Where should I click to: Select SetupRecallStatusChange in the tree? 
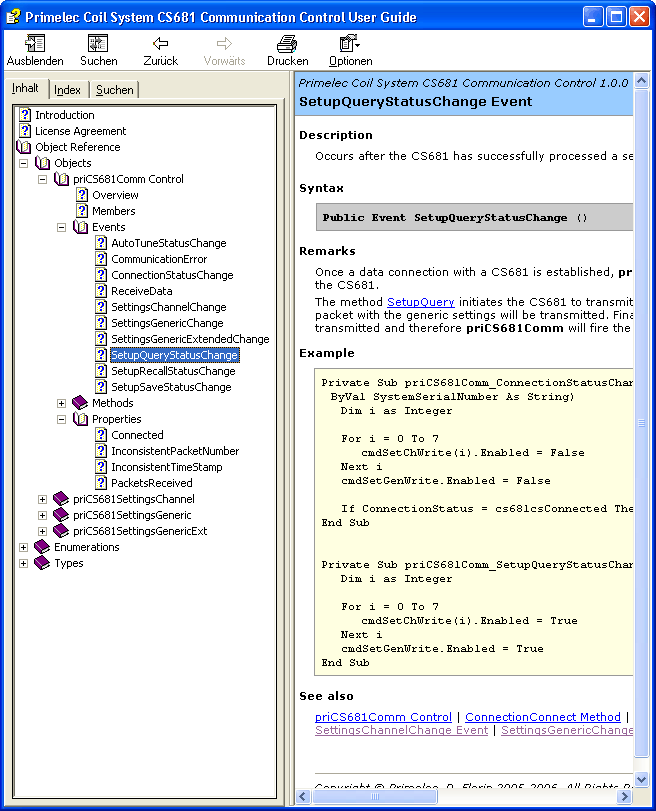point(173,371)
